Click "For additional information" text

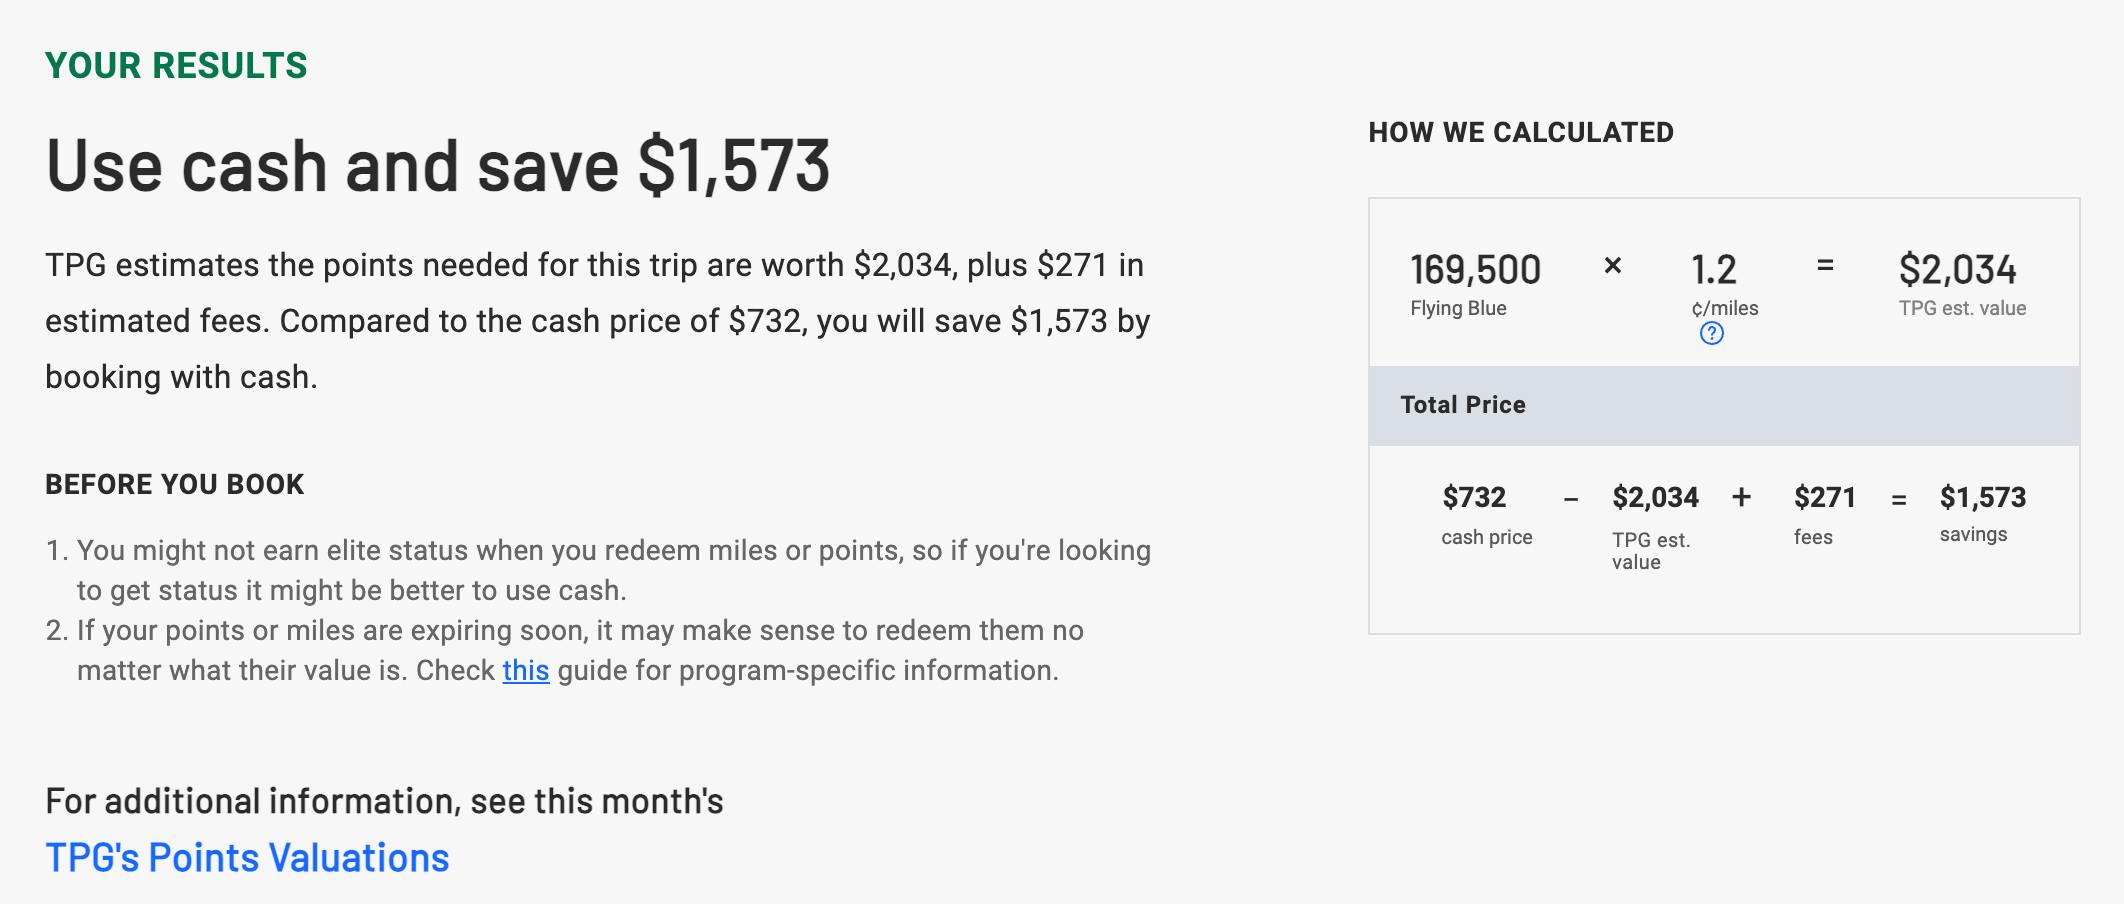coord(384,801)
